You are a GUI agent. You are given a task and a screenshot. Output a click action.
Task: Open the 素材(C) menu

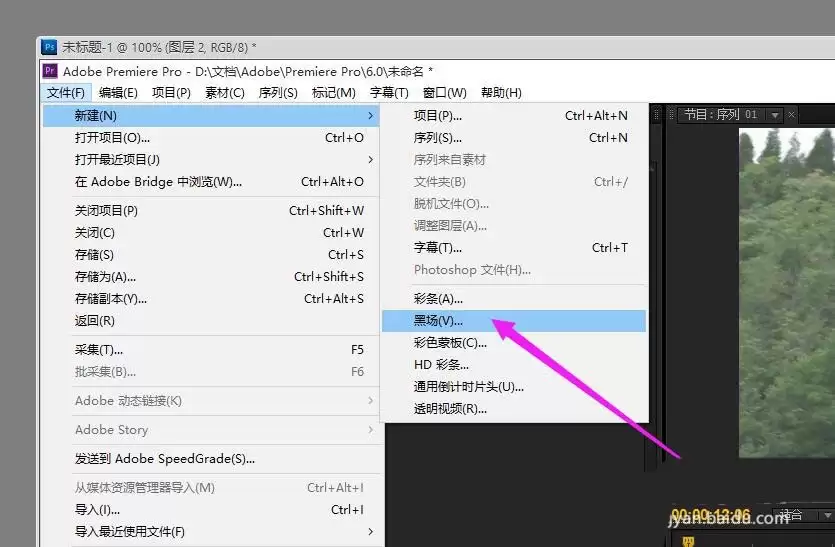tap(225, 93)
